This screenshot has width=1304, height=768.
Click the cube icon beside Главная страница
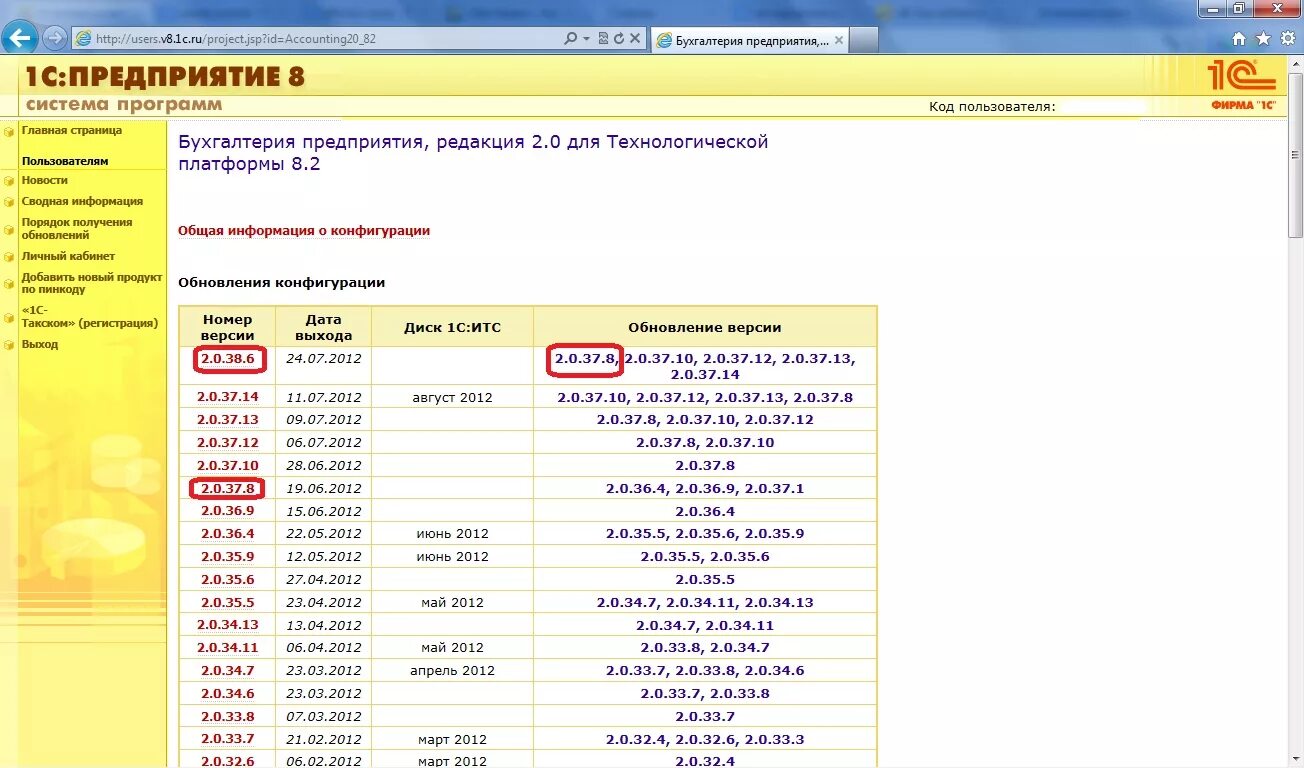(9, 131)
